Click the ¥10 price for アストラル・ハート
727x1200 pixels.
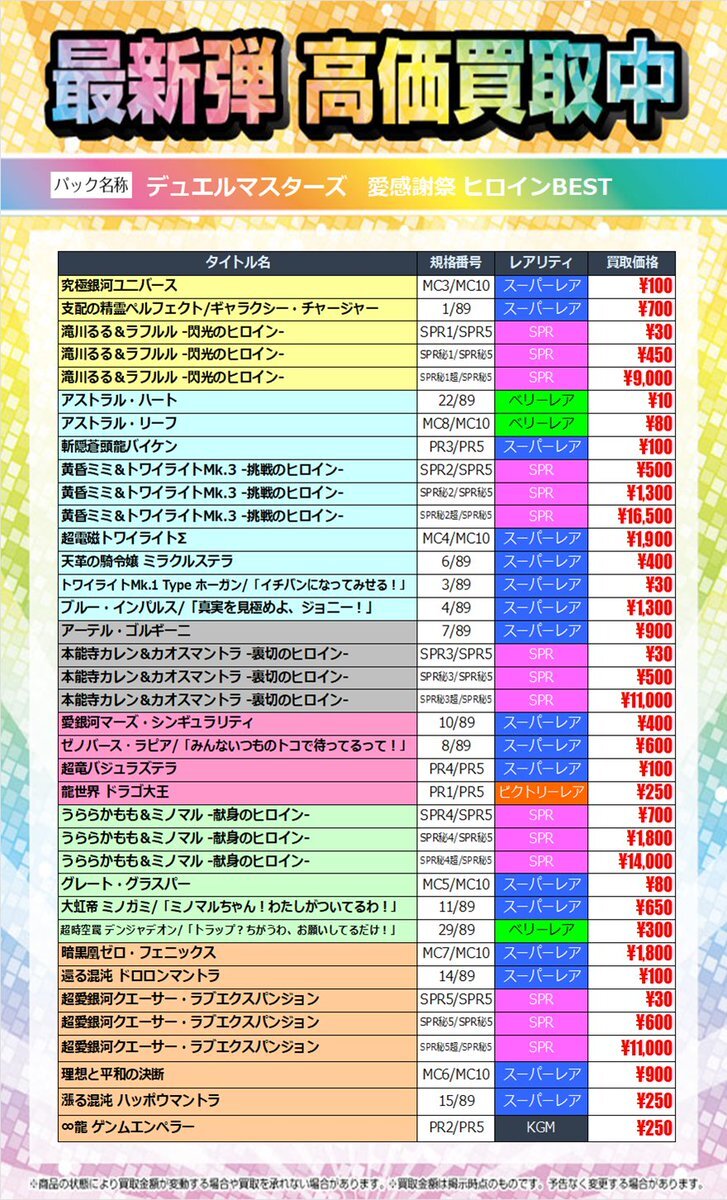[x=632, y=401]
